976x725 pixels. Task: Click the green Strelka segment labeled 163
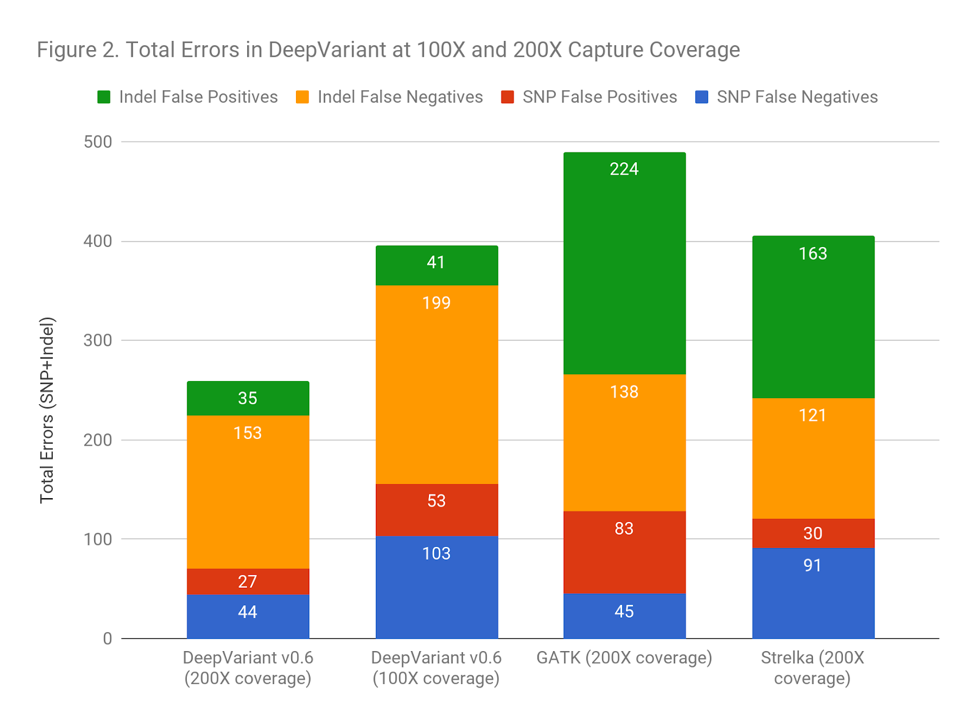tap(813, 317)
